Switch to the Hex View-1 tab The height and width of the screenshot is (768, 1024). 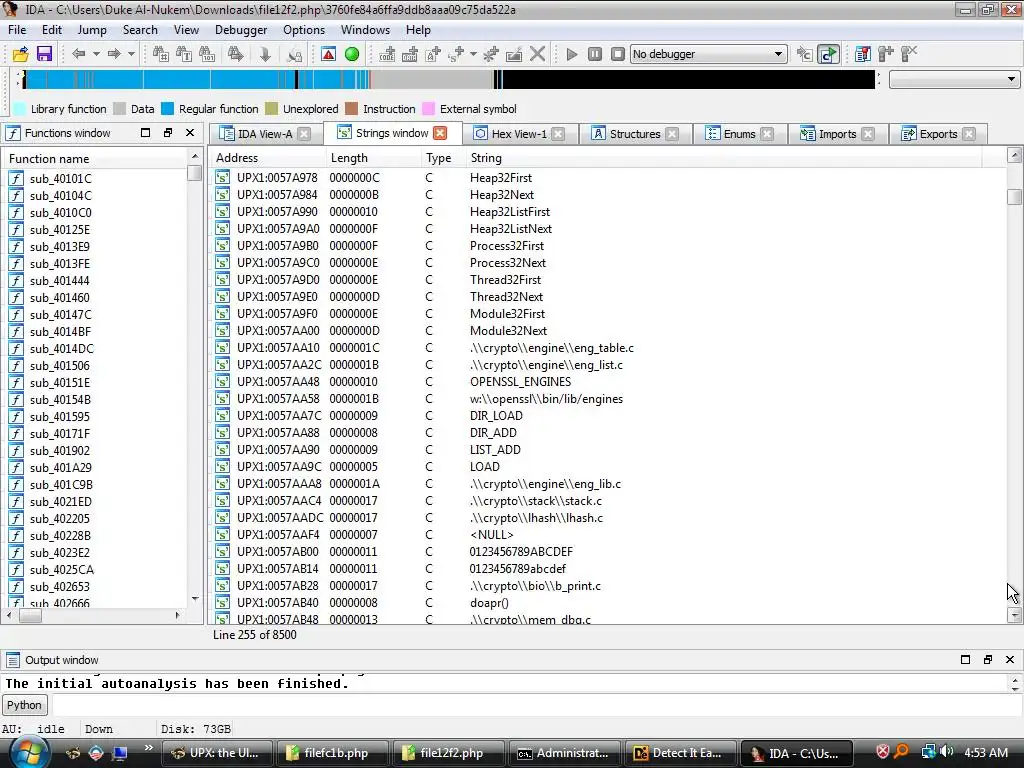point(519,134)
